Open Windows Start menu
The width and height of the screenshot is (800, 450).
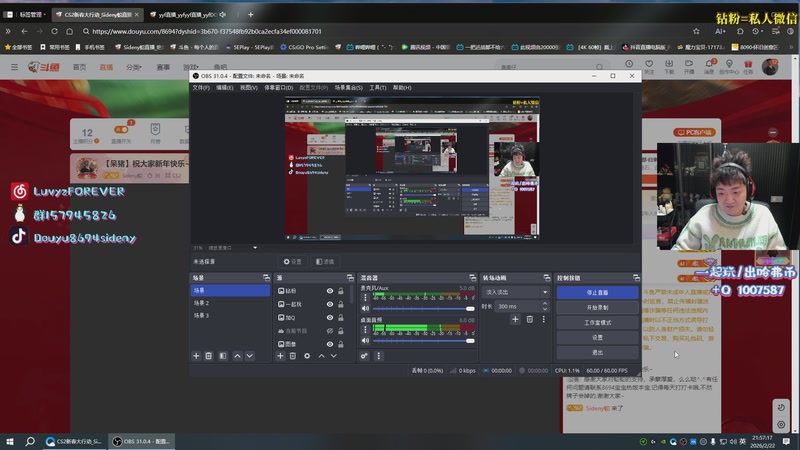coord(10,441)
